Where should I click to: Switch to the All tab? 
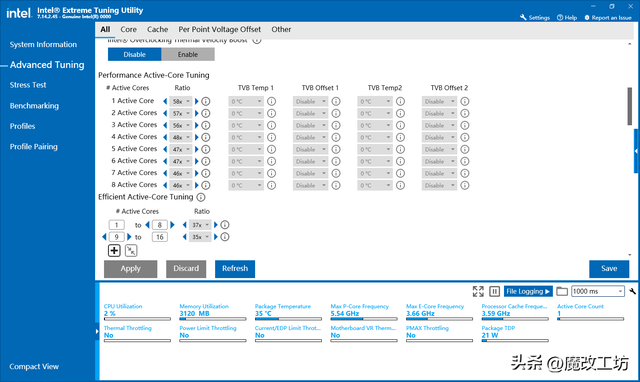105,29
